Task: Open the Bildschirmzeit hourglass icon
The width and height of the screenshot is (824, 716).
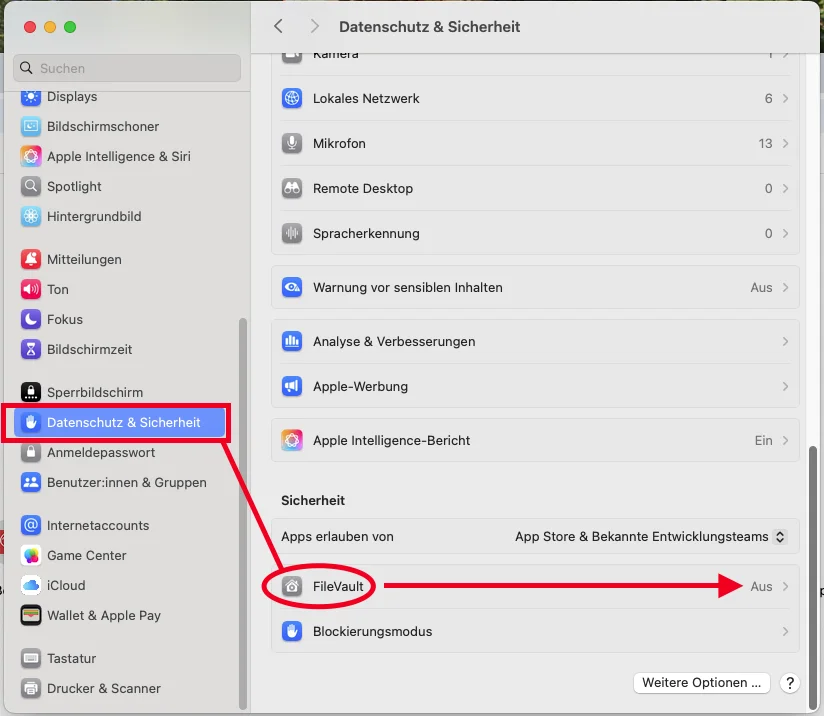Action: point(30,350)
